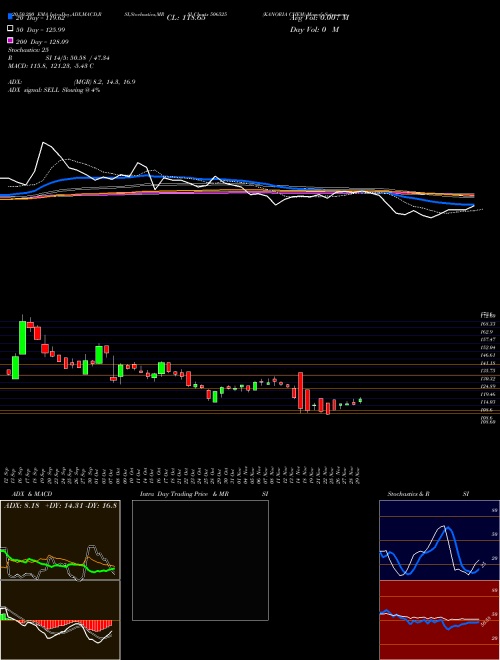Click the white 50 Day legend swatch
The width and height of the screenshot is (500, 660).
coord(10,29)
